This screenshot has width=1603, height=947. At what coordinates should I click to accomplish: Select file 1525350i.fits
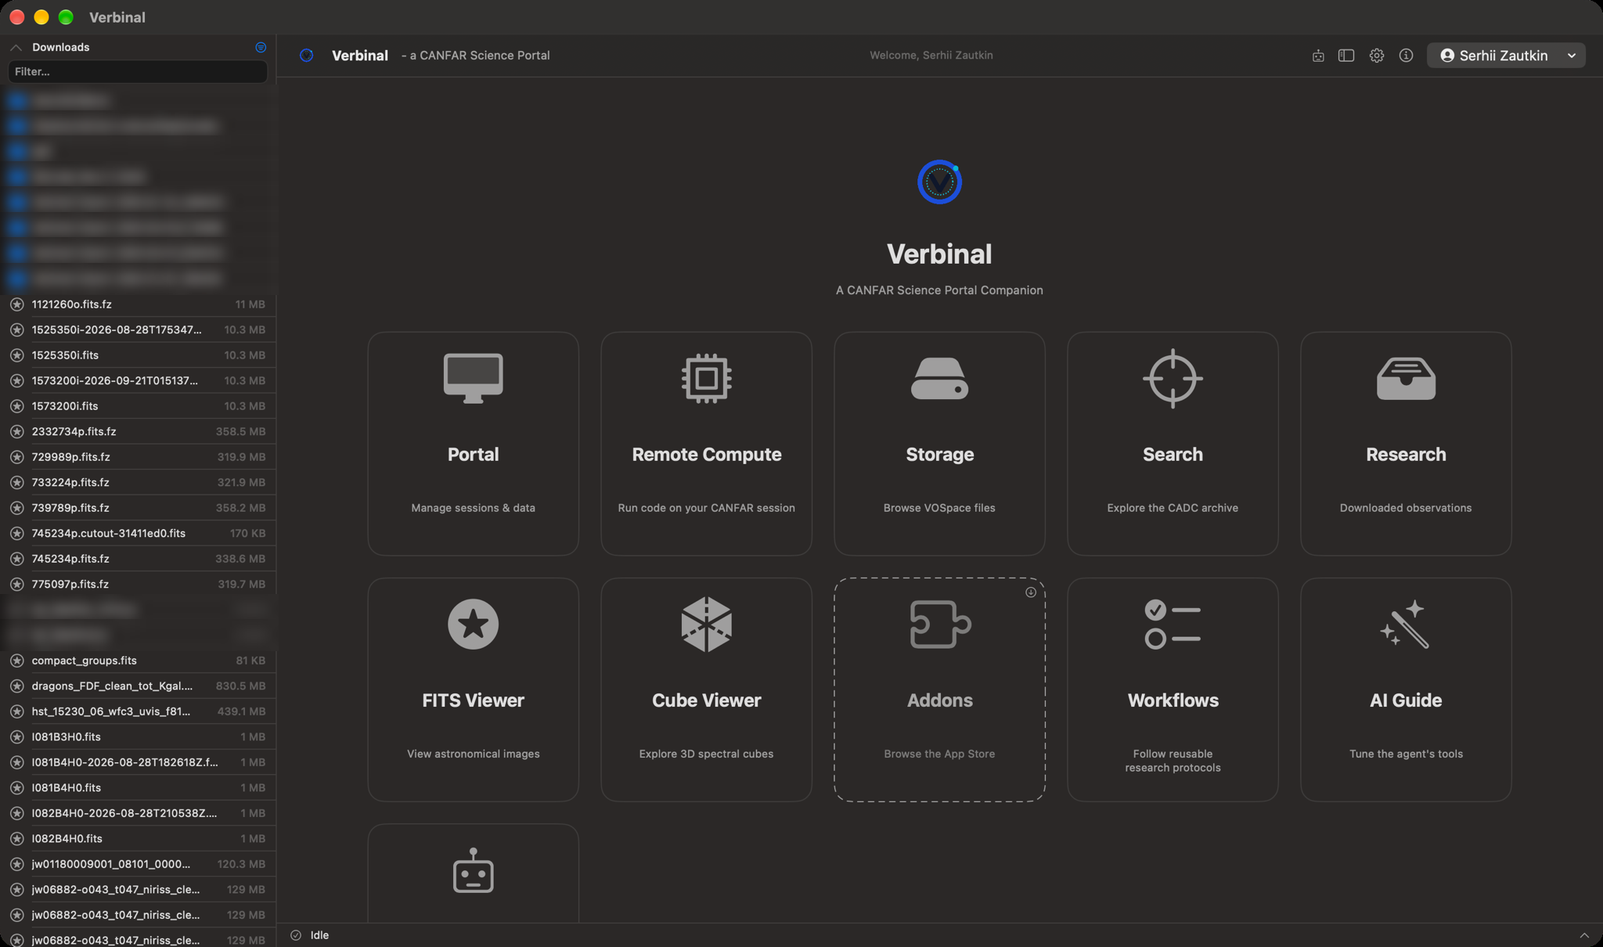tap(138, 355)
